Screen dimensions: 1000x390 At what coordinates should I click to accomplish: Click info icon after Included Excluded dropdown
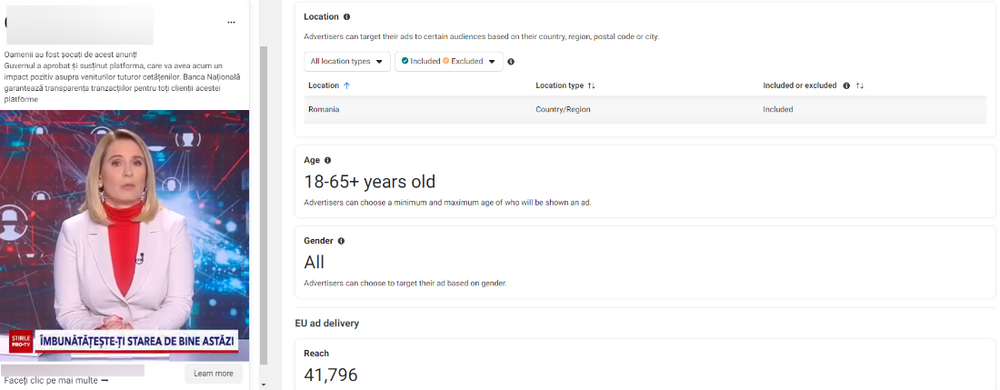[x=511, y=62]
